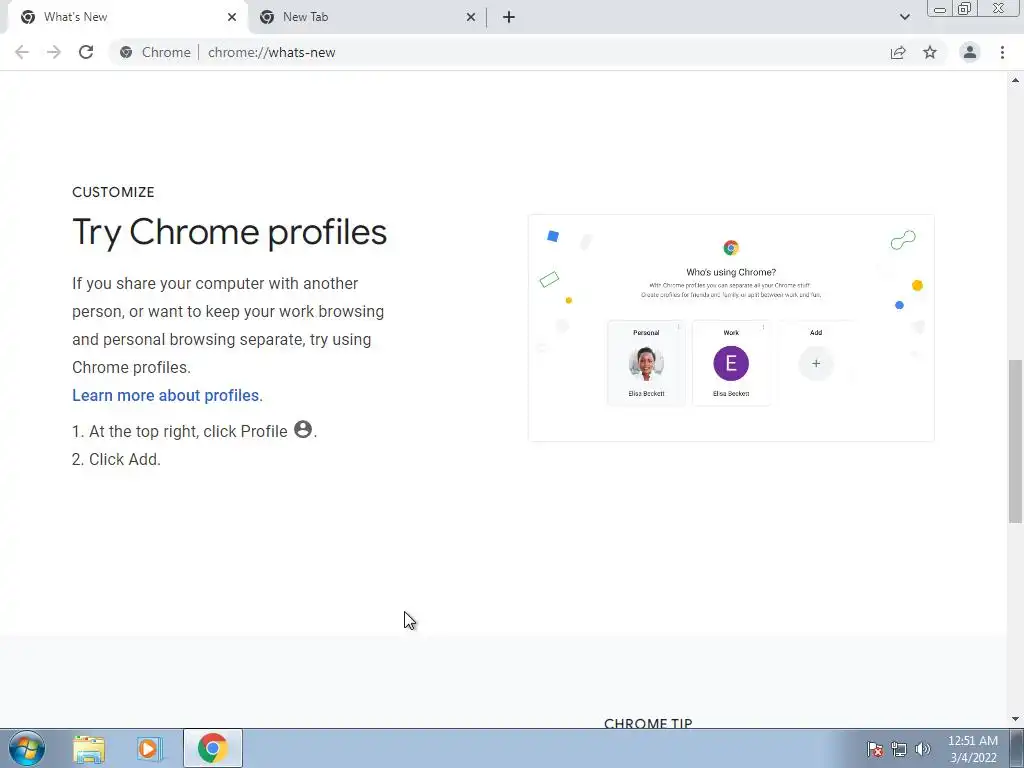Launch Windows Media Player from taskbar

tap(149, 749)
